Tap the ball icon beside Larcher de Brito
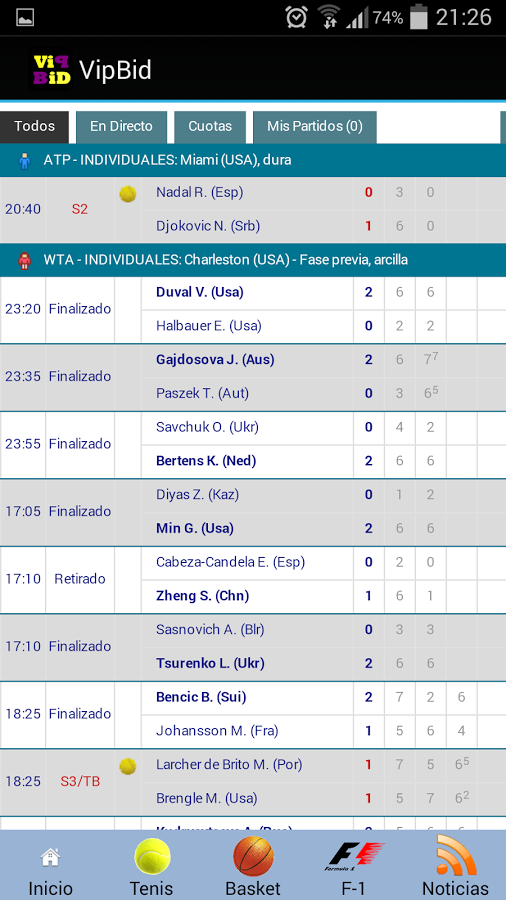This screenshot has height=900, width=506. pyautogui.click(x=127, y=766)
